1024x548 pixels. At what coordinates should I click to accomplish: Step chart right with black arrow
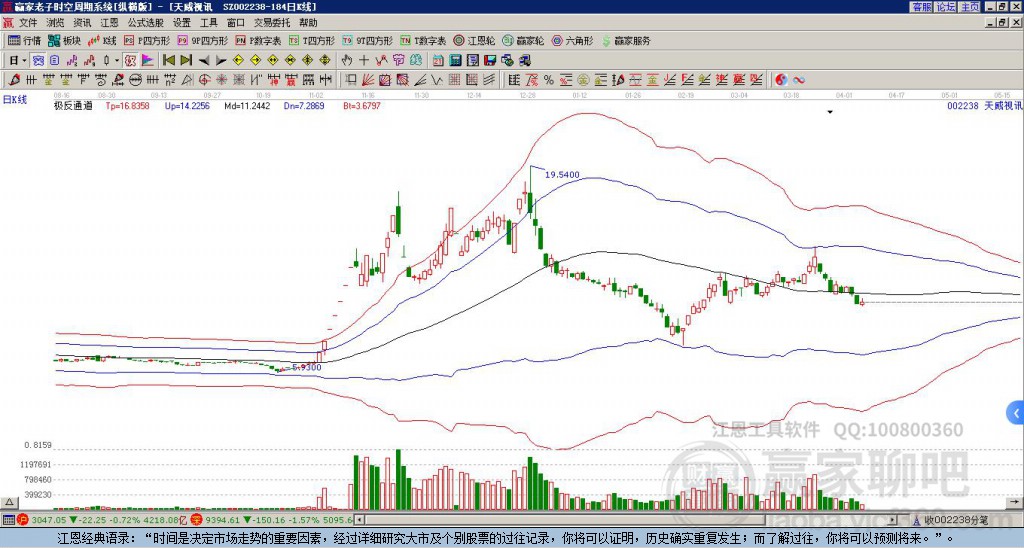tap(221, 61)
